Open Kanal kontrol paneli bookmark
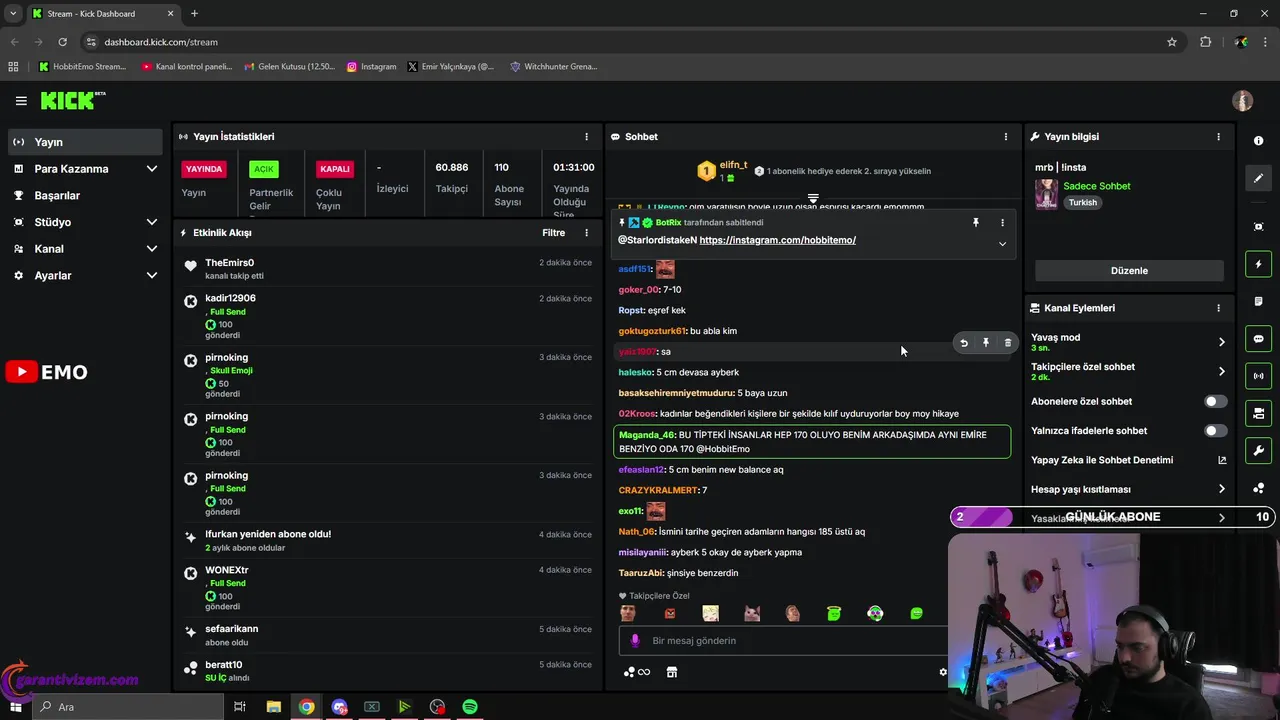Viewport: 1280px width, 720px height. pos(186,67)
